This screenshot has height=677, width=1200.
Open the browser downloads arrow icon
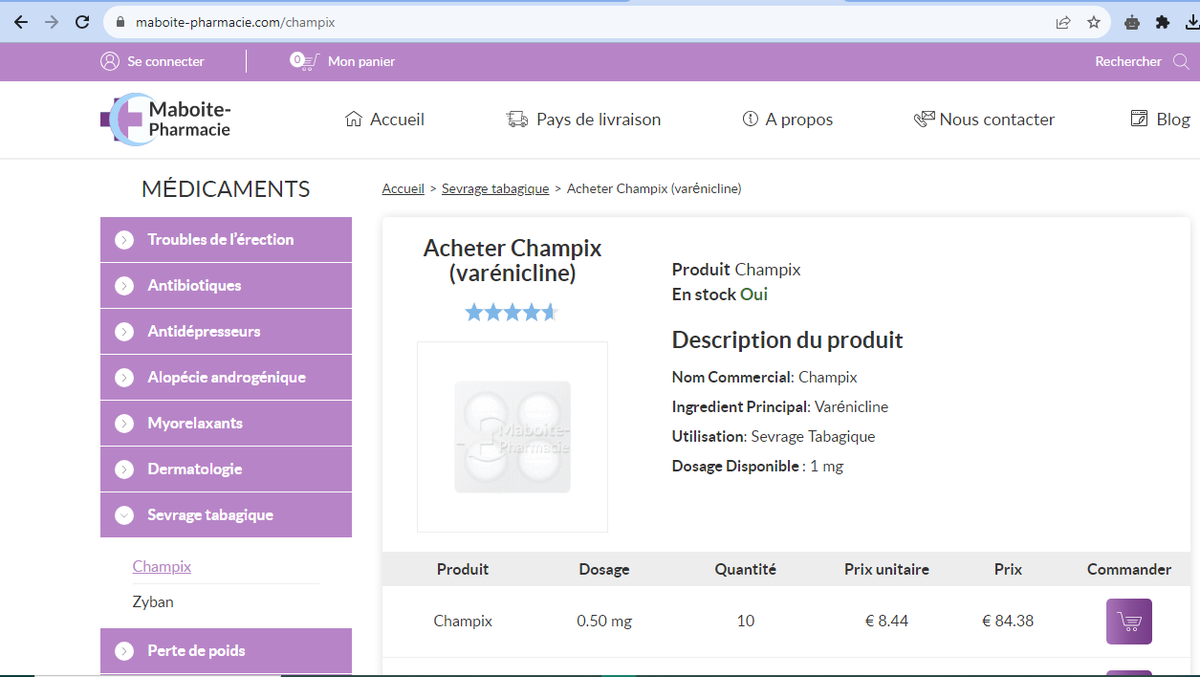point(1190,22)
